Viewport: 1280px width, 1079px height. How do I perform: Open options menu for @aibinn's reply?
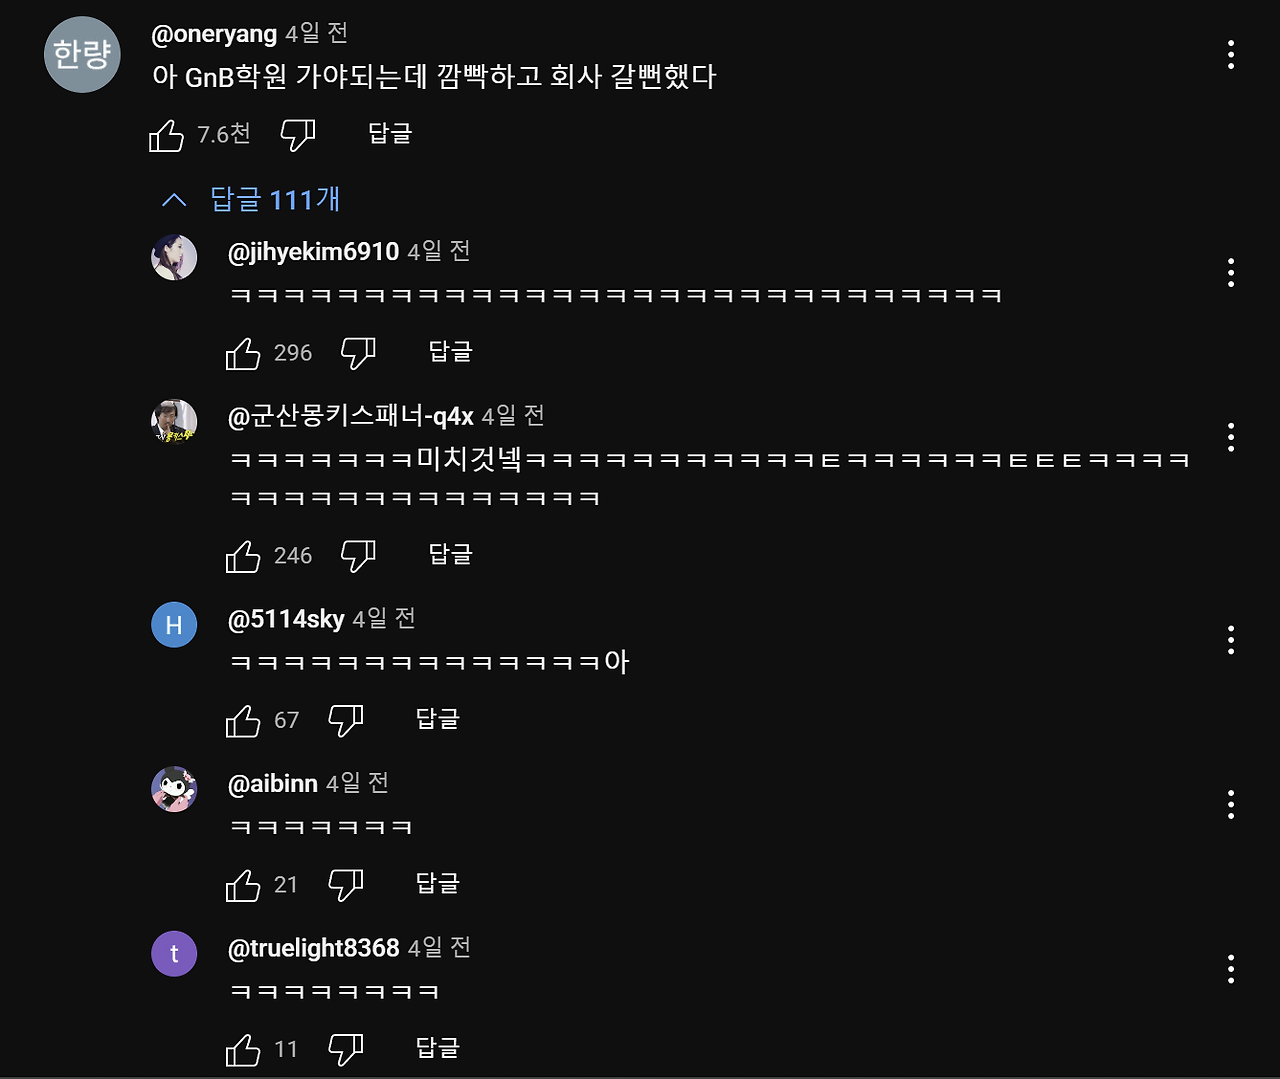pos(1229,803)
